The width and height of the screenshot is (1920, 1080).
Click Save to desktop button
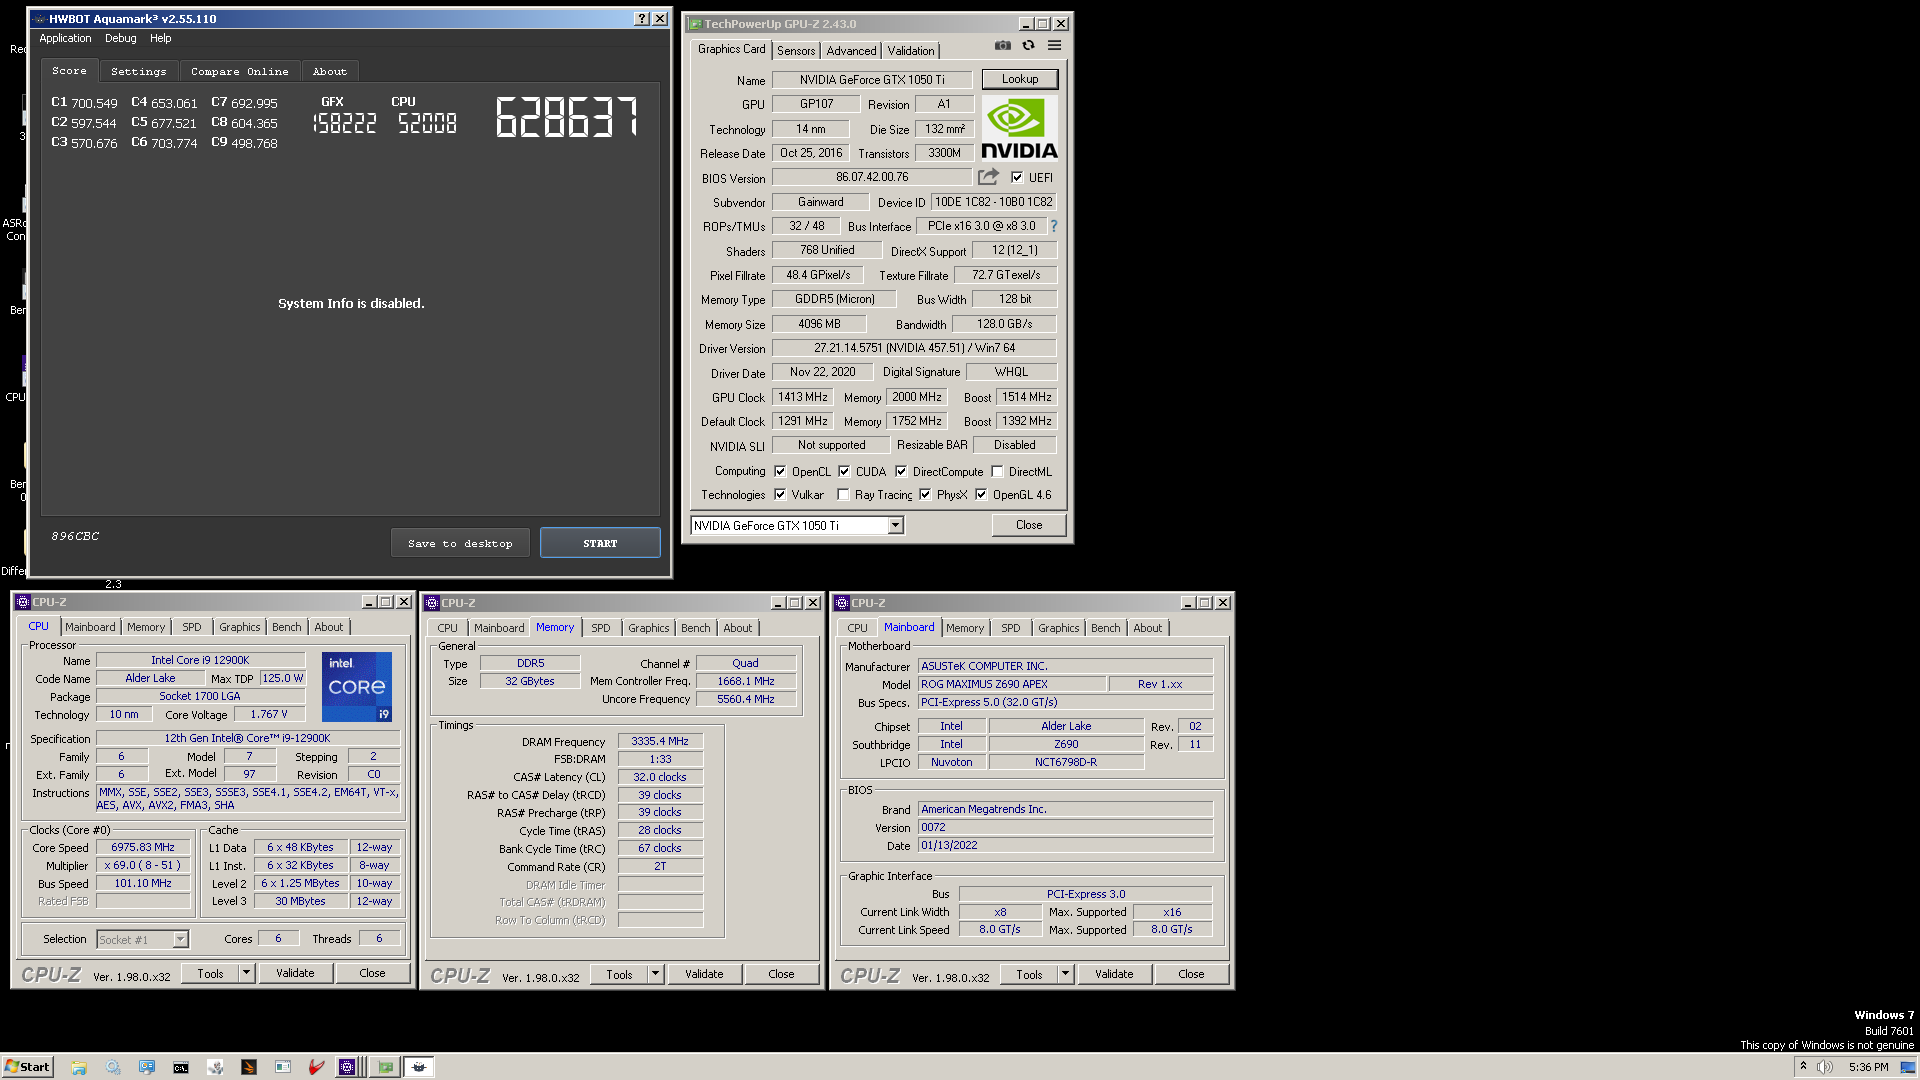click(460, 543)
